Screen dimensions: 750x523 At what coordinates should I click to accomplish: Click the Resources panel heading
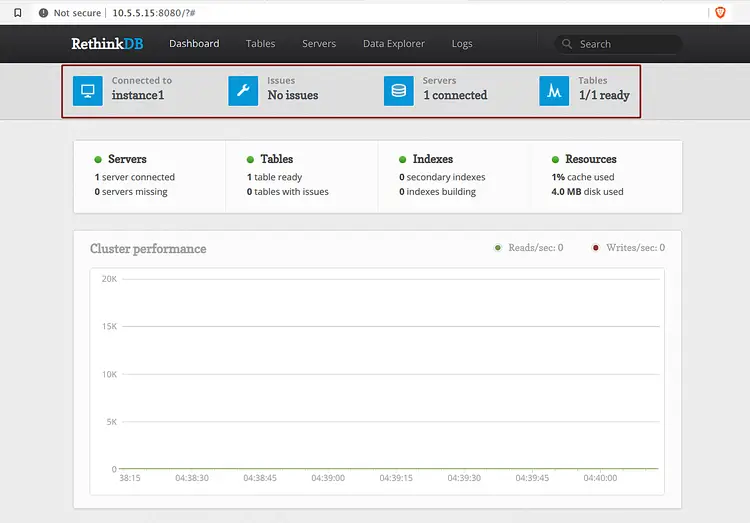[x=591, y=159]
